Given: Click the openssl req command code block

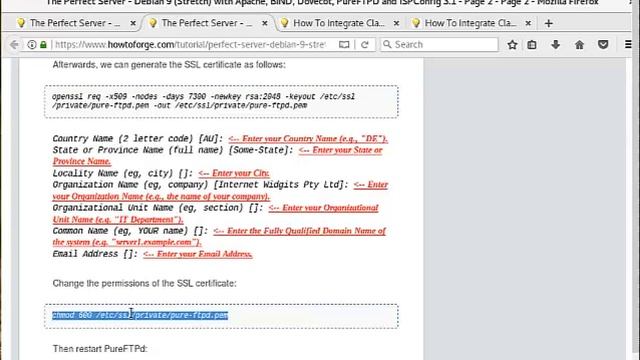Looking at the screenshot, I should coord(221,102).
